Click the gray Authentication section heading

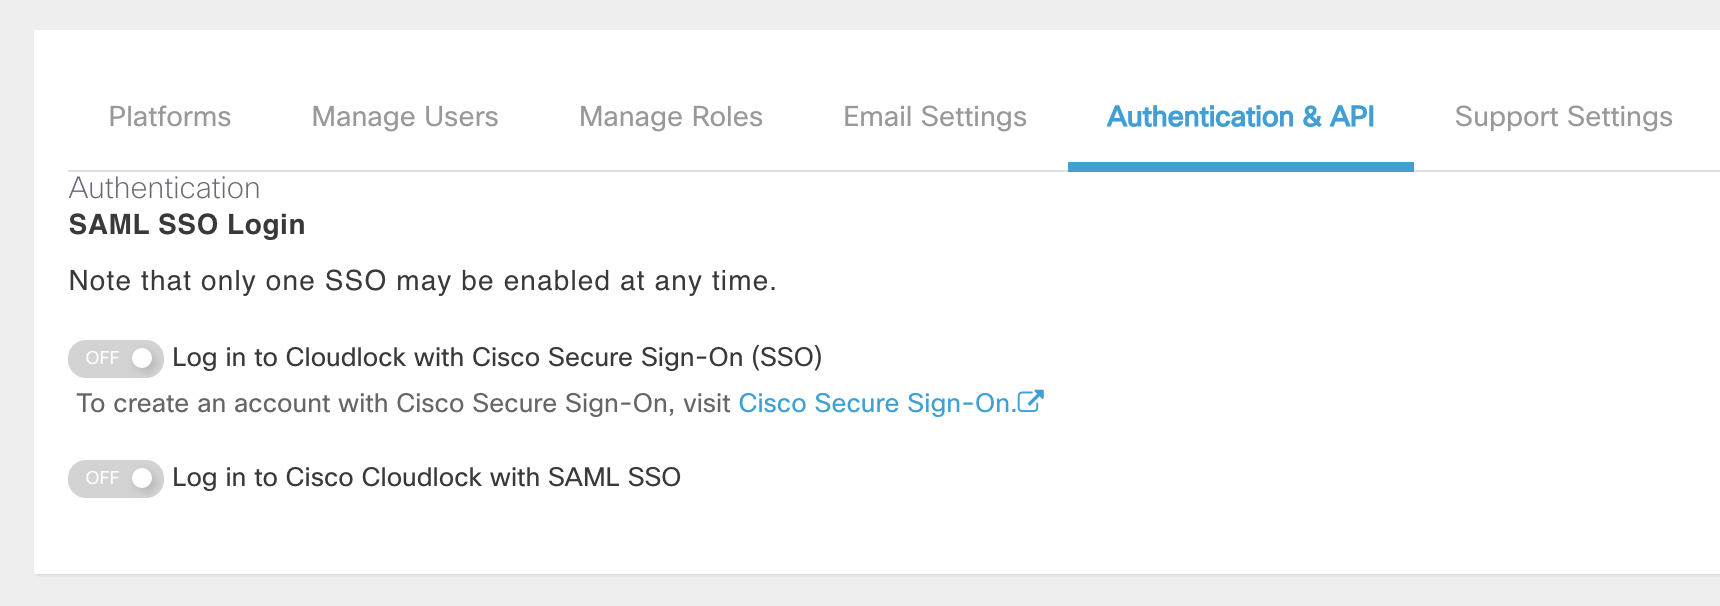tap(164, 188)
